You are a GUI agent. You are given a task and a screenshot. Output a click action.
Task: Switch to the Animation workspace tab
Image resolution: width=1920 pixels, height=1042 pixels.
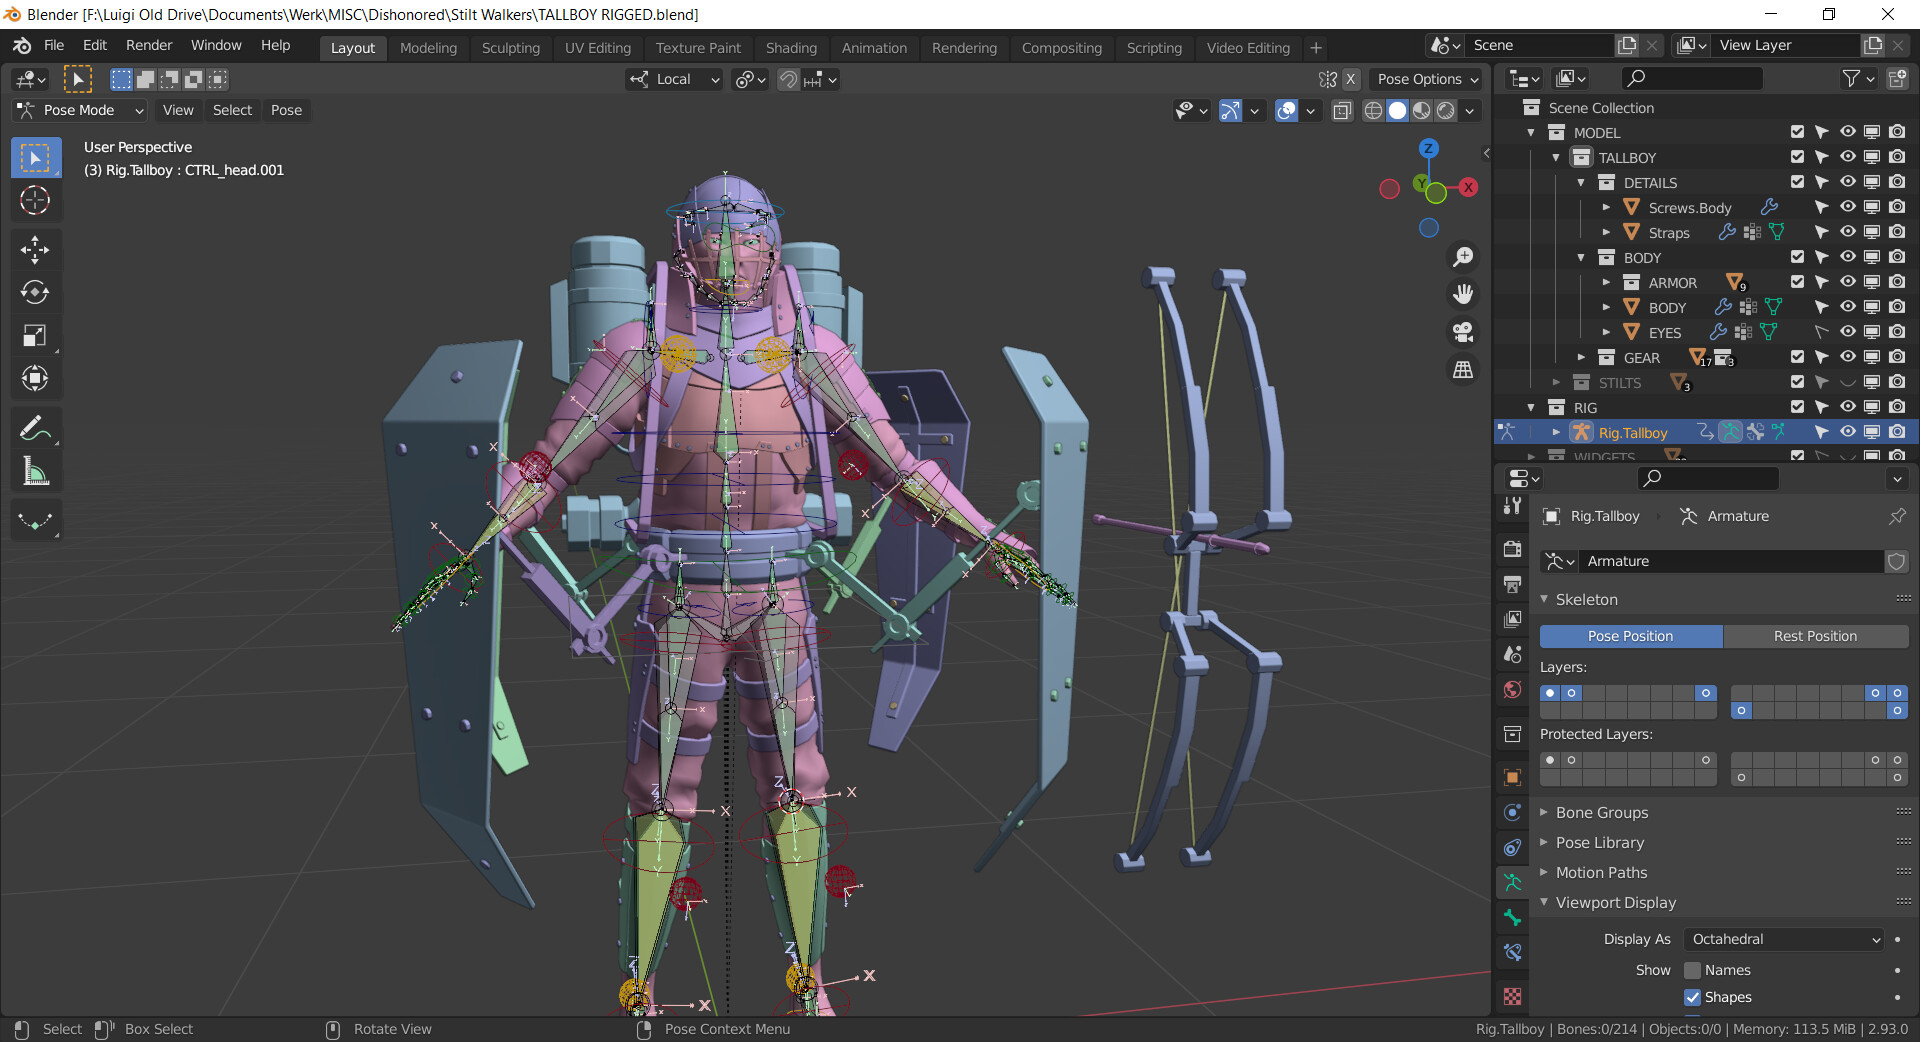(873, 48)
